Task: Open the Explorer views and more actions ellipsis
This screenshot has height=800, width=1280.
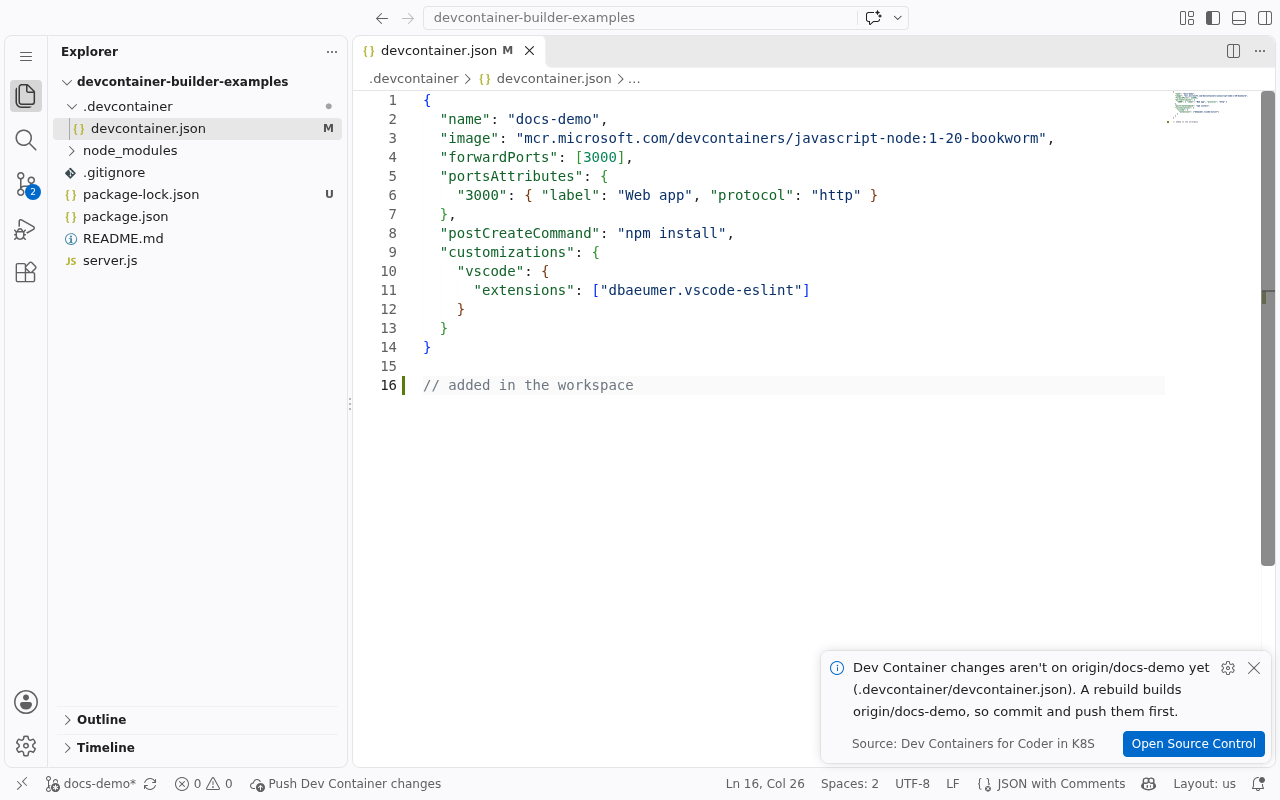Action: 332,52
